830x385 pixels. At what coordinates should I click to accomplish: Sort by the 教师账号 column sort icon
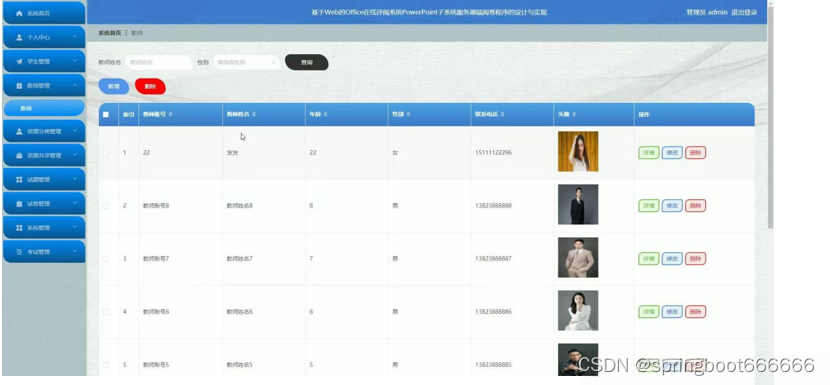coord(170,114)
